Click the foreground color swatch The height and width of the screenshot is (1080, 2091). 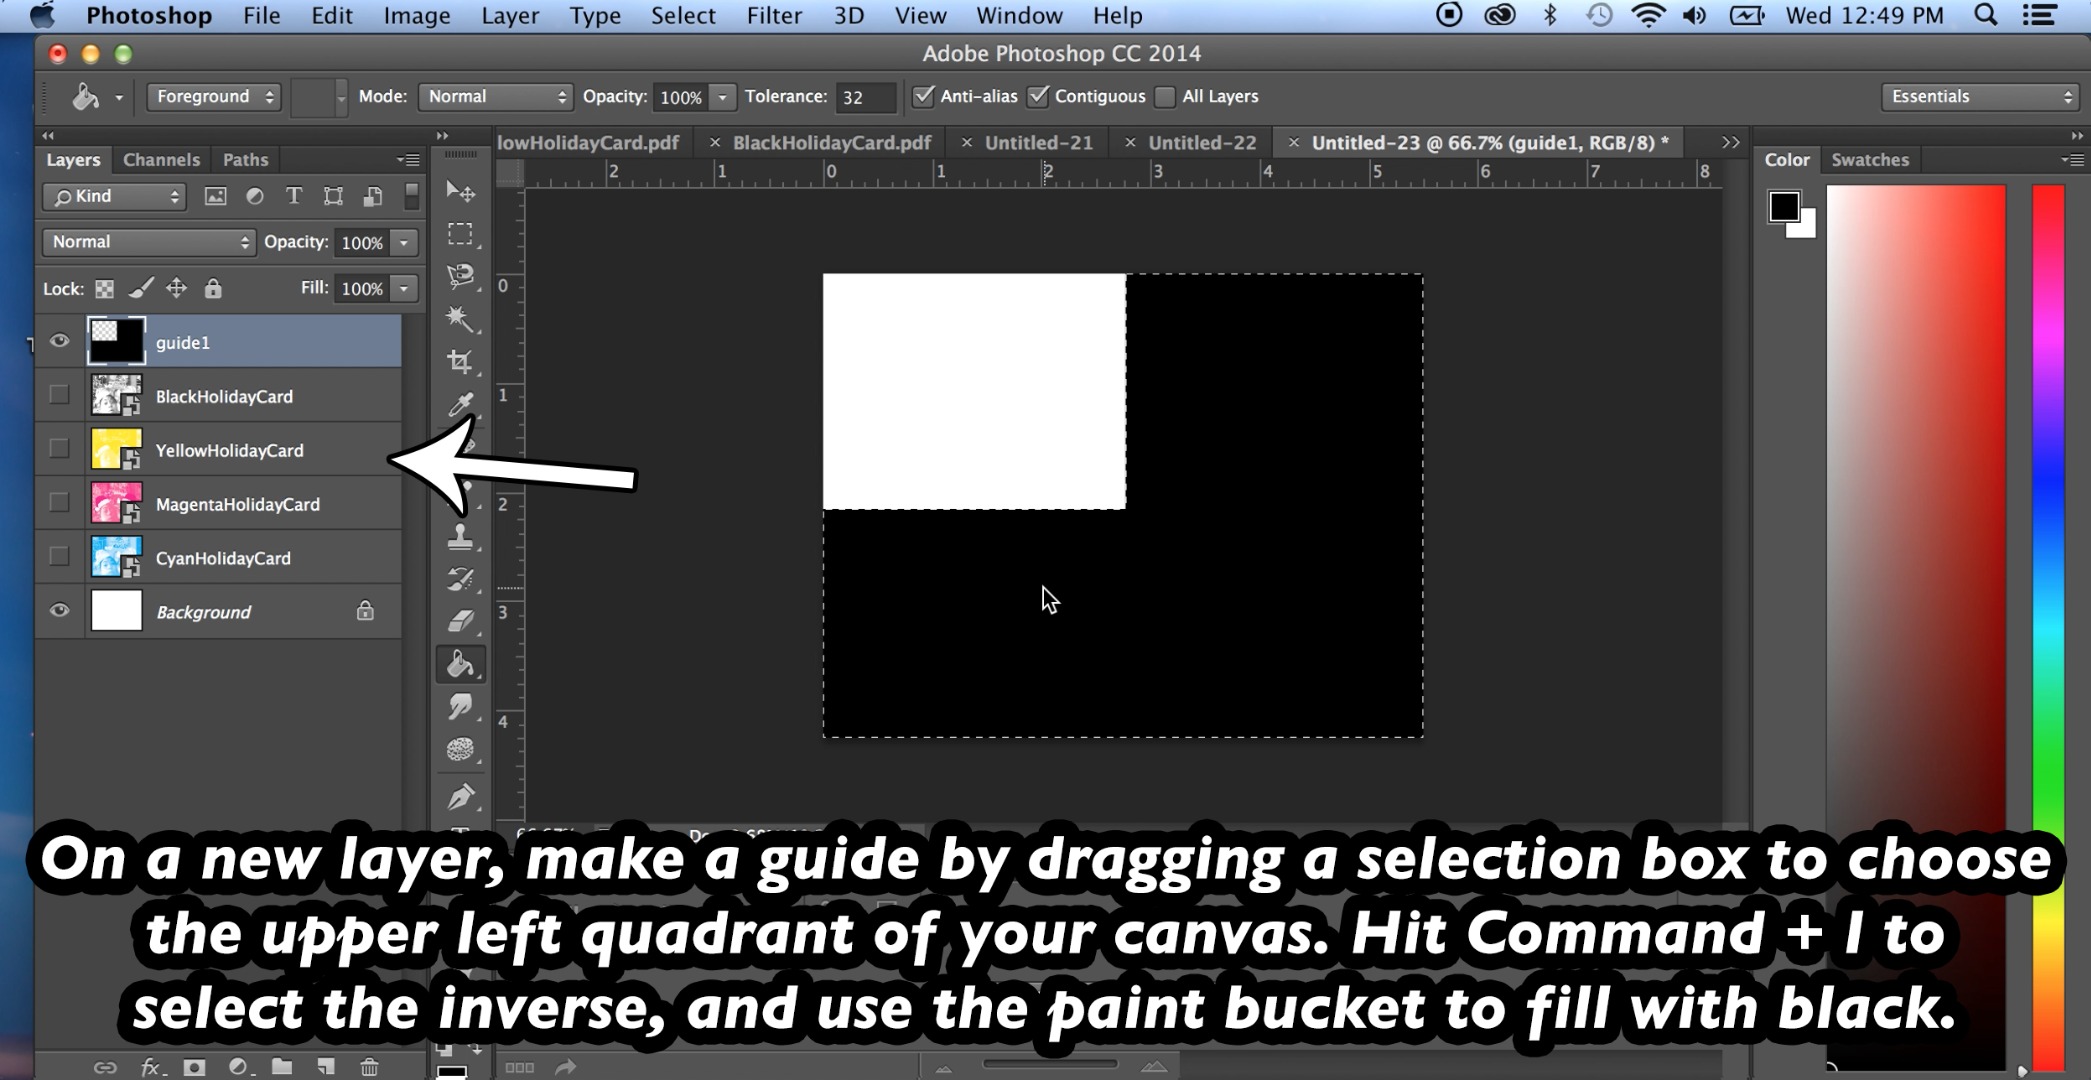(1787, 205)
